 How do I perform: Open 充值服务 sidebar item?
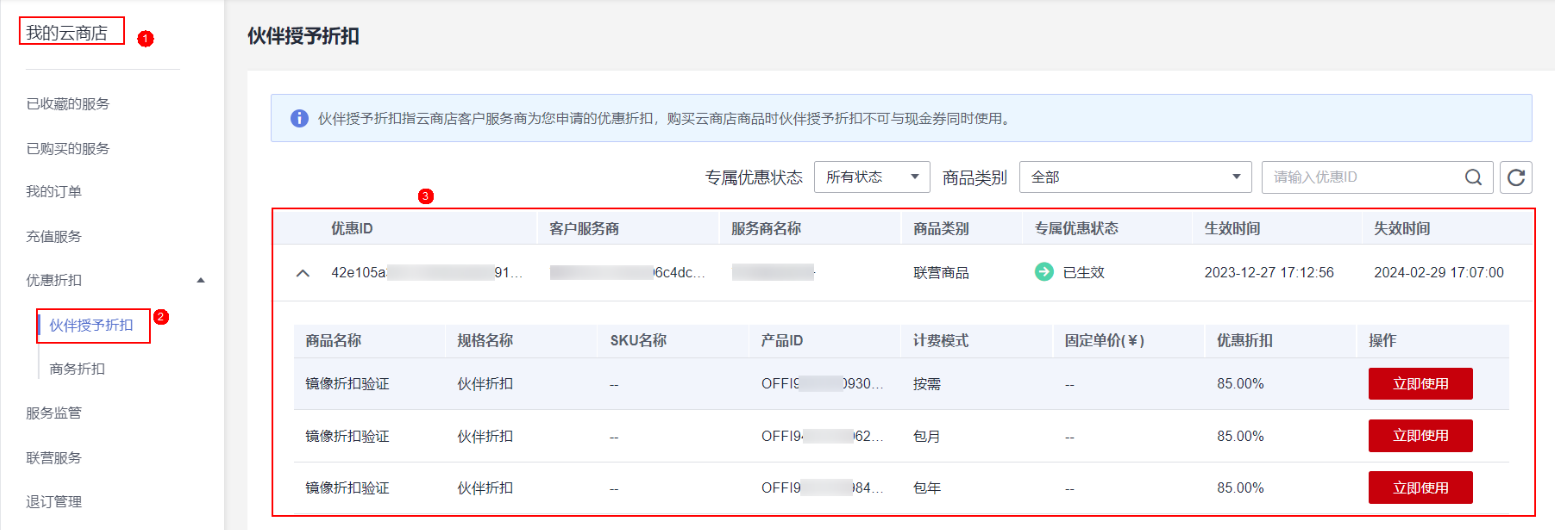click(54, 236)
